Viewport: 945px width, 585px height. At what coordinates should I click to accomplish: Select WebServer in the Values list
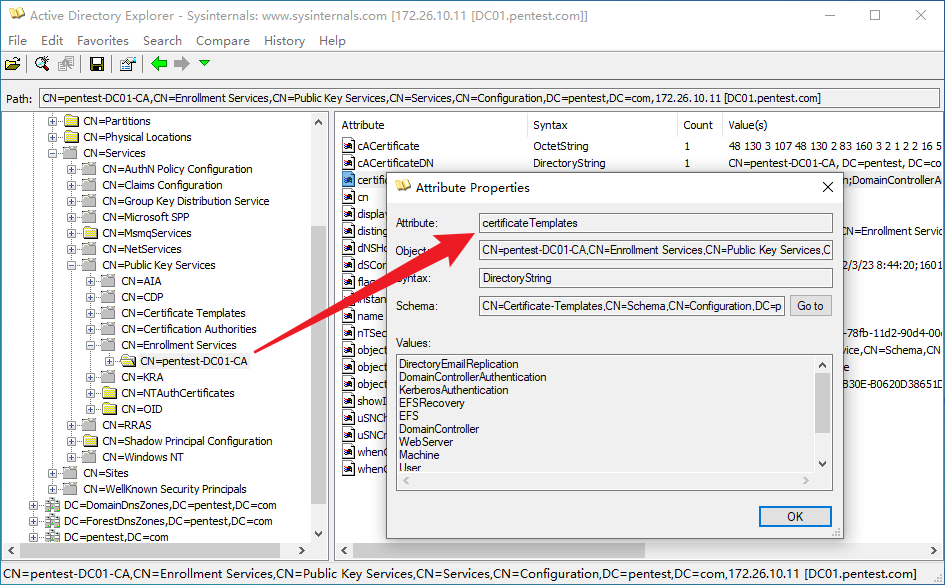point(426,442)
